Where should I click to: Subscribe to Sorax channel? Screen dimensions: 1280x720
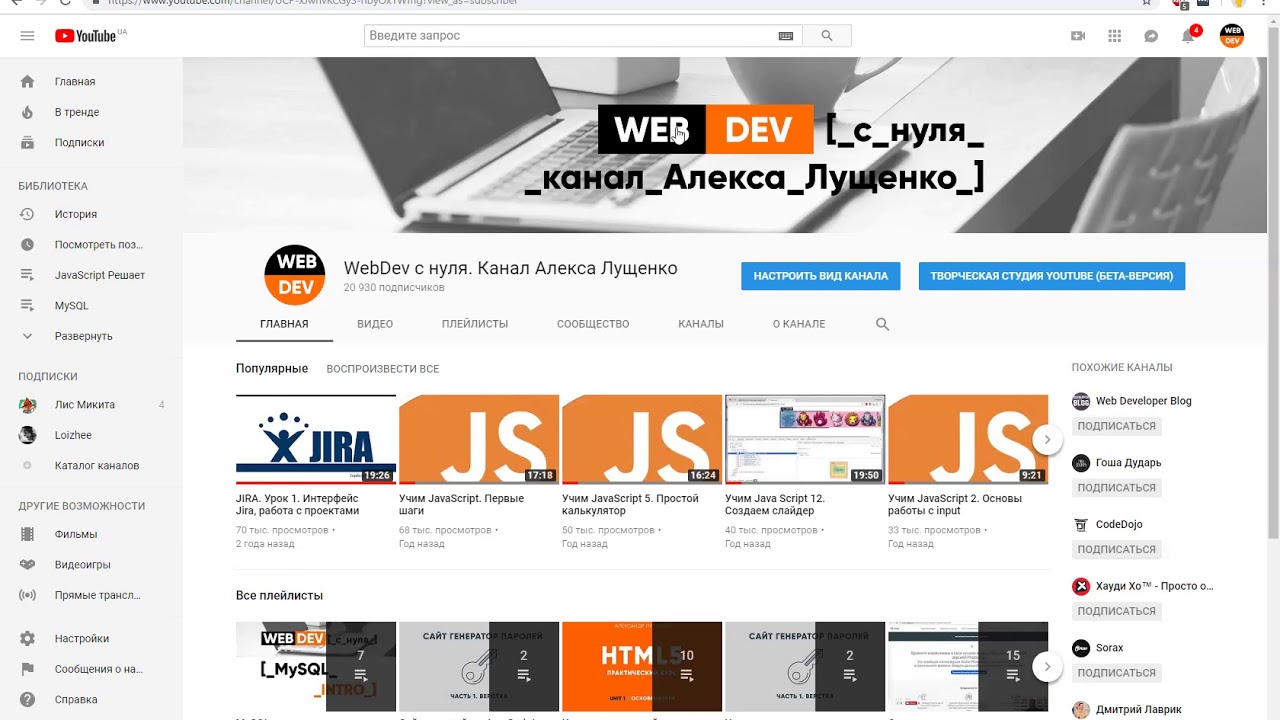(x=1116, y=673)
